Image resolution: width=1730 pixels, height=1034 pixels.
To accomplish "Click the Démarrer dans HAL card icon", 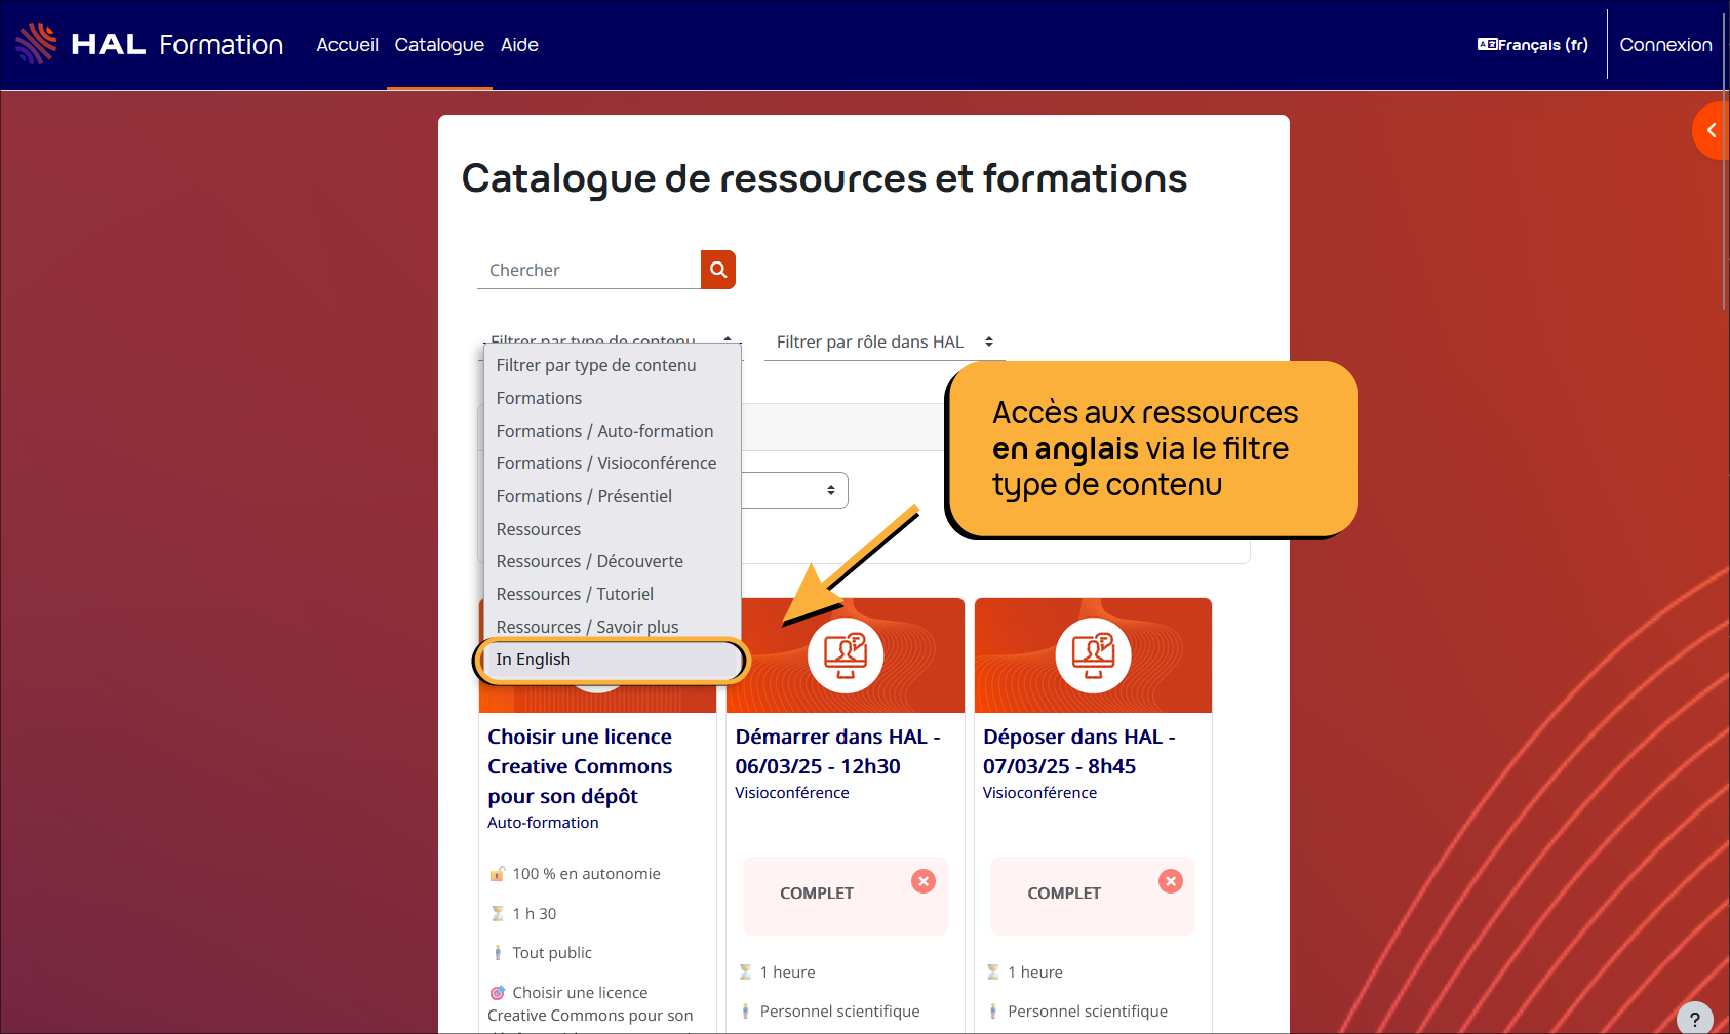I will point(845,655).
